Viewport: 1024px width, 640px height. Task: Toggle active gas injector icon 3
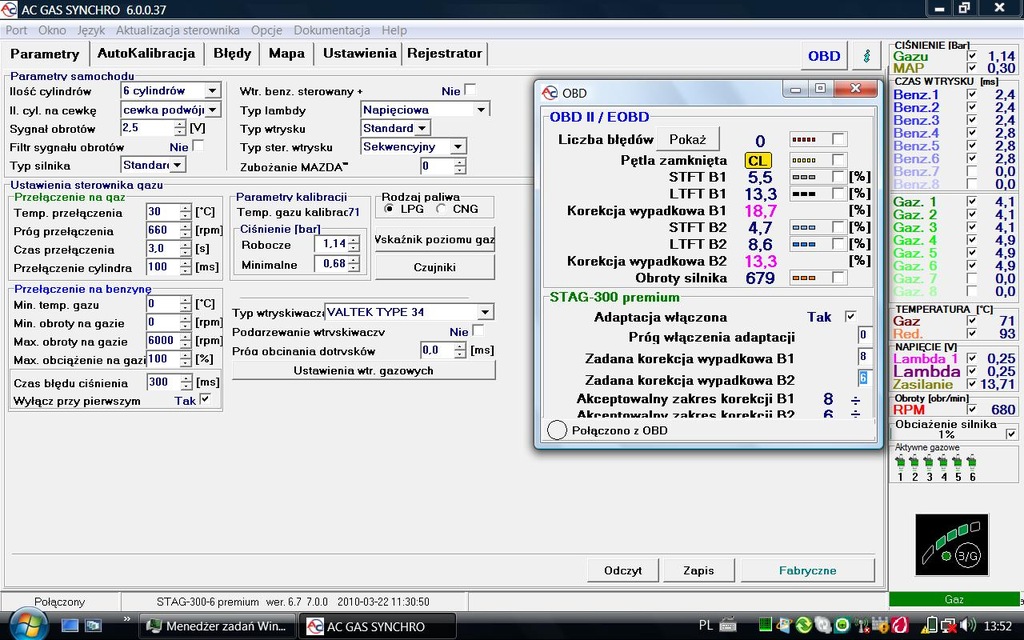click(929, 464)
